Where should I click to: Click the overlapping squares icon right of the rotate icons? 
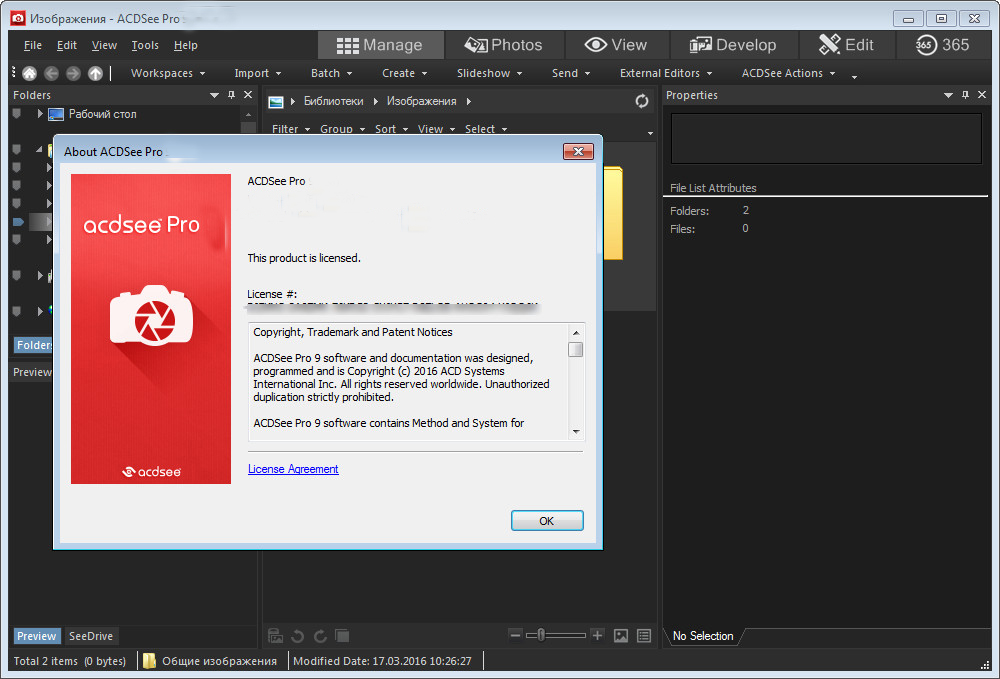point(342,636)
